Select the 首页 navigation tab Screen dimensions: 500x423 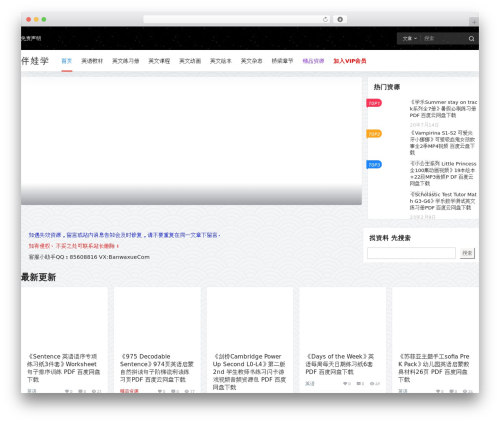(x=67, y=61)
